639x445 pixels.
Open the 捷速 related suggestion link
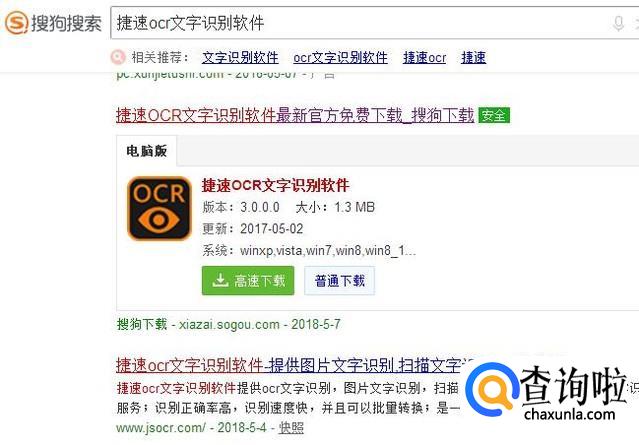(474, 57)
